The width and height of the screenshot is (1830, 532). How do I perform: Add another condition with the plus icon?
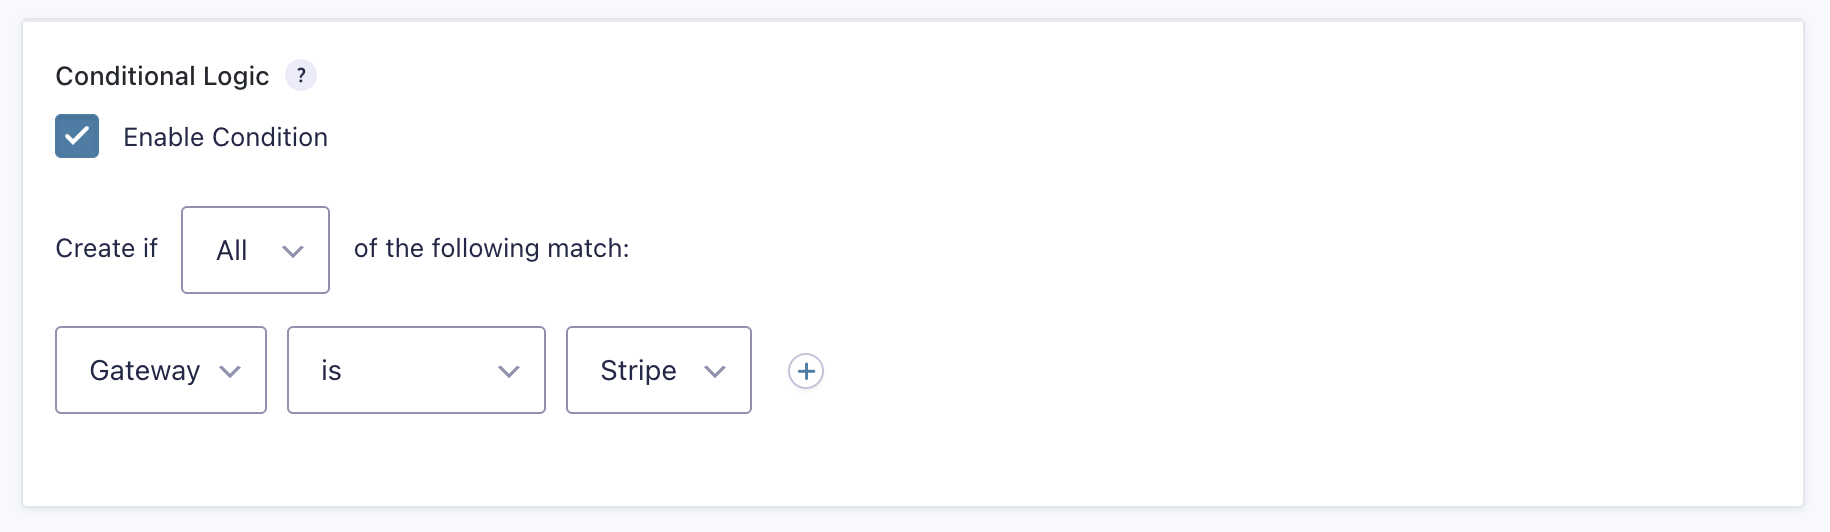[806, 371]
